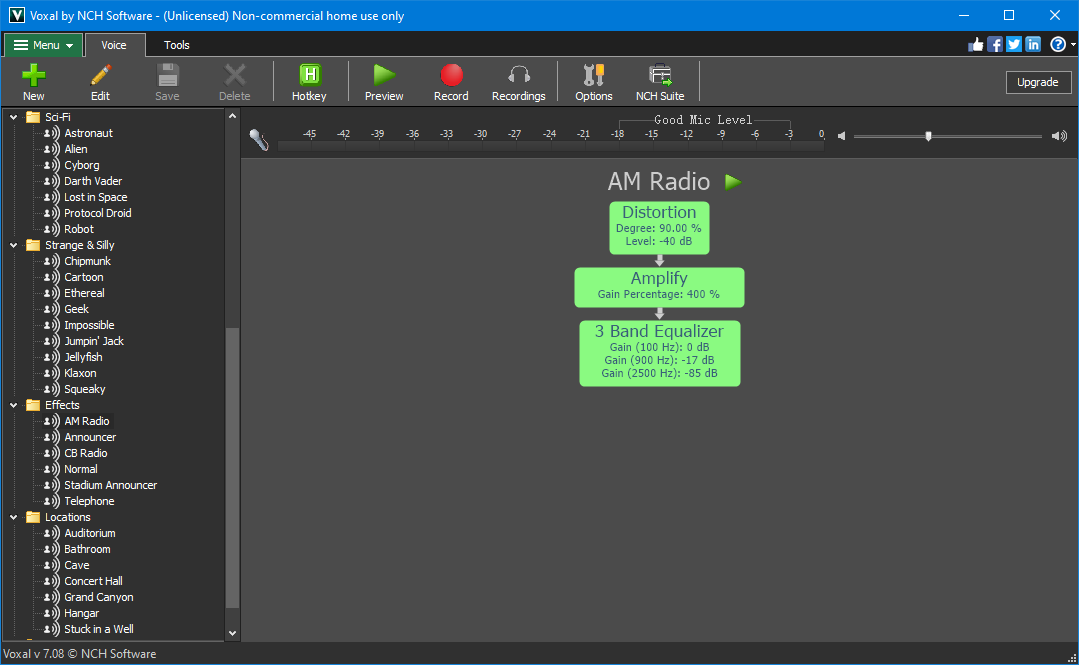Select the Telephone voice
Viewport: 1079px width, 665px height.
(x=89, y=501)
